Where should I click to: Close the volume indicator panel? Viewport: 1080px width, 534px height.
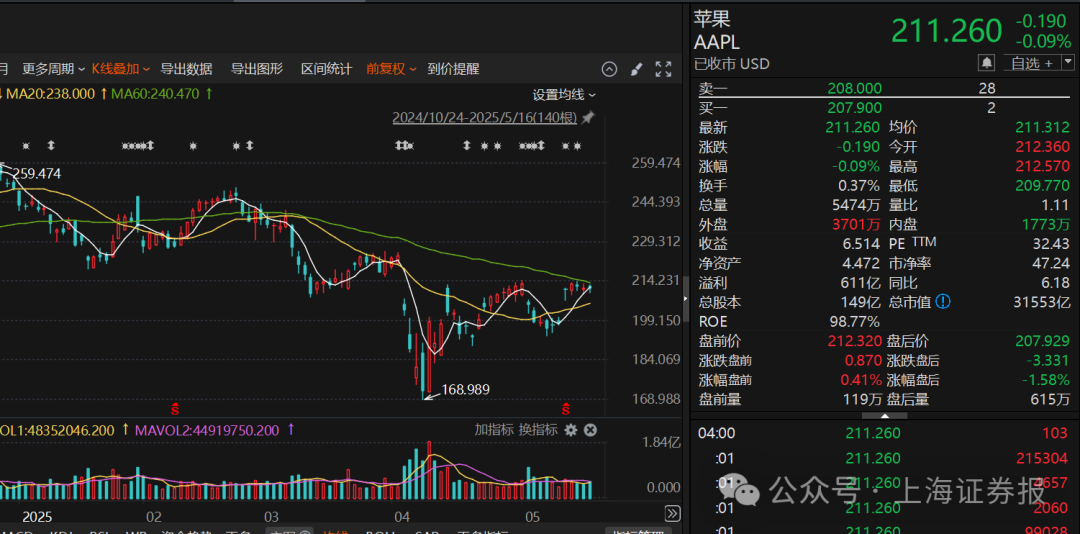[x=590, y=430]
